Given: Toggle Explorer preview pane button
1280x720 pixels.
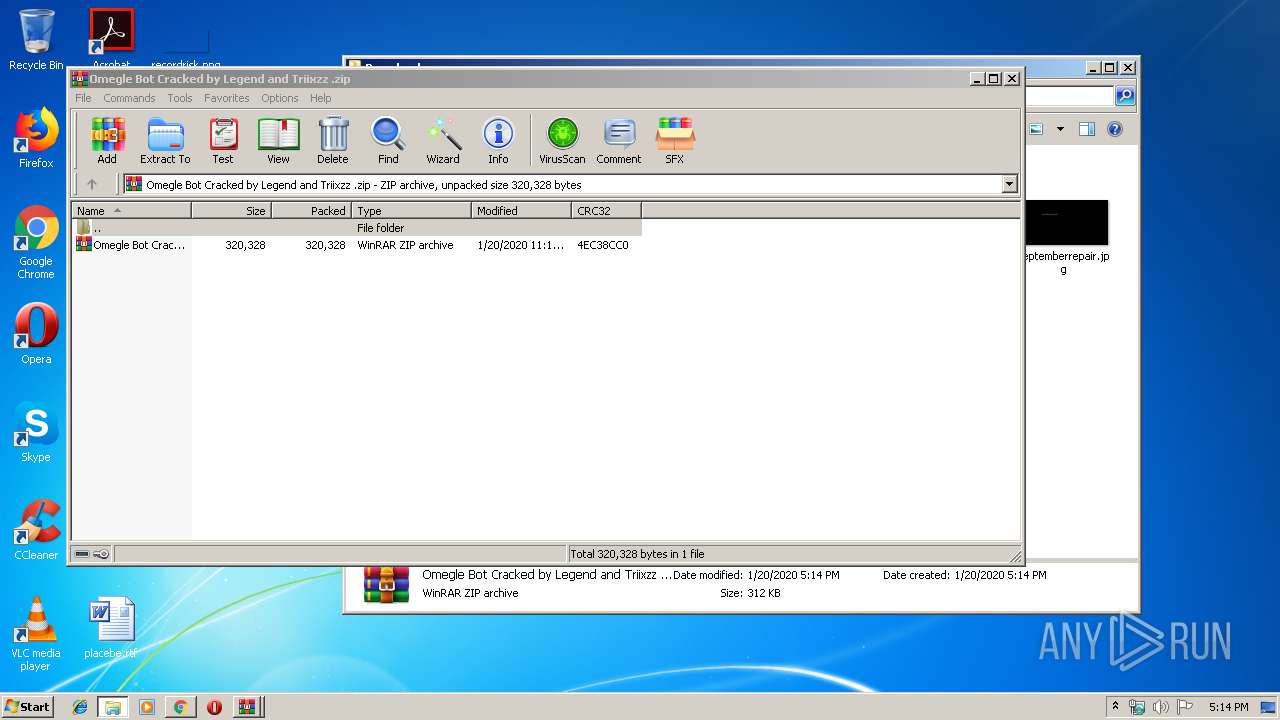Looking at the screenshot, I should click(x=1087, y=129).
